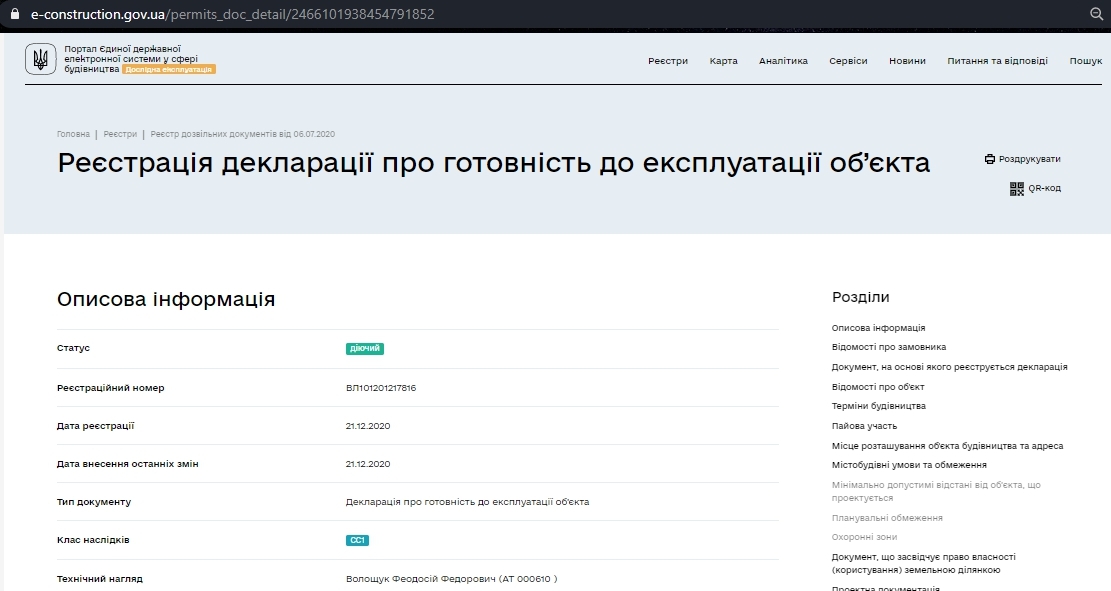
Task: Jump to Документ, що засвідчує право власності
Action: point(923,563)
